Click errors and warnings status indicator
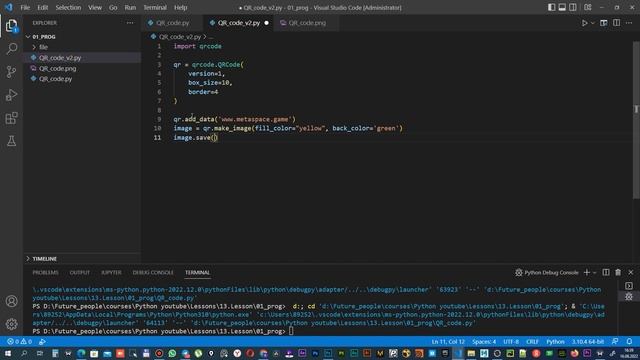Screen dimensions: 640x360 [x=19, y=342]
